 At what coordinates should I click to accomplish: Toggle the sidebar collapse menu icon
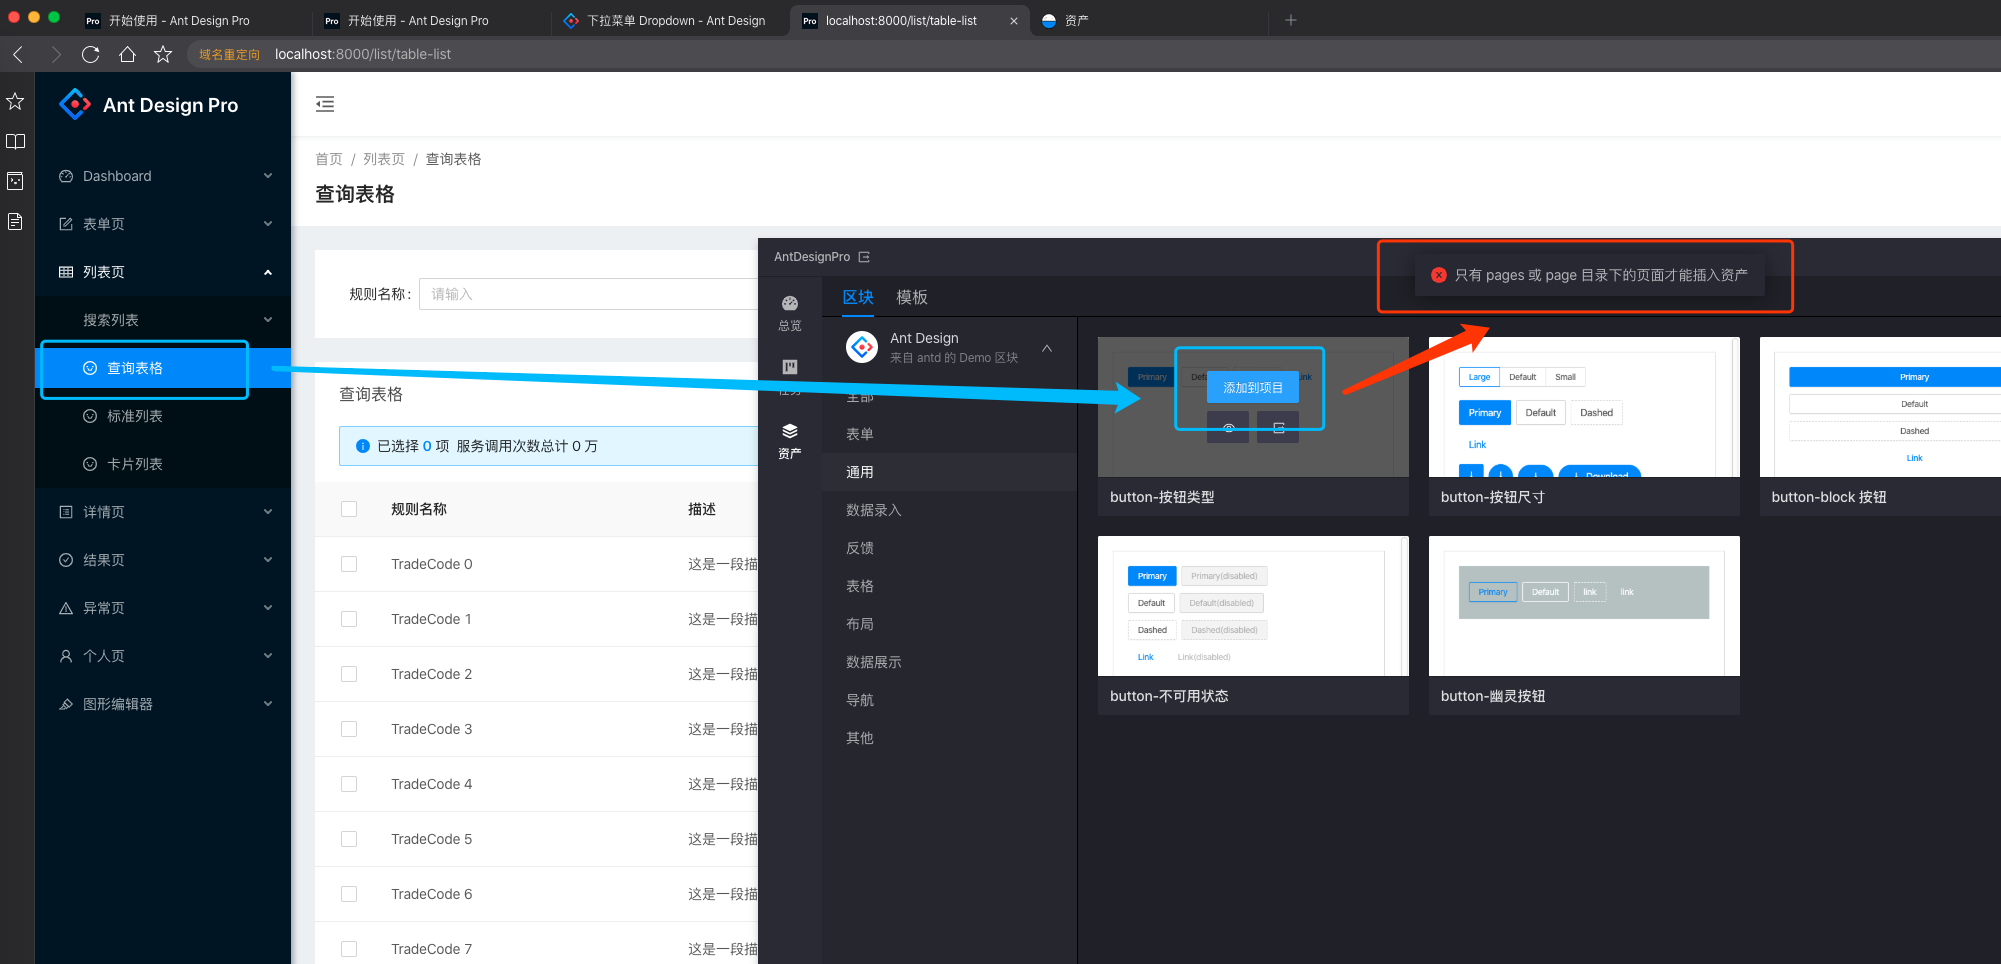325,104
